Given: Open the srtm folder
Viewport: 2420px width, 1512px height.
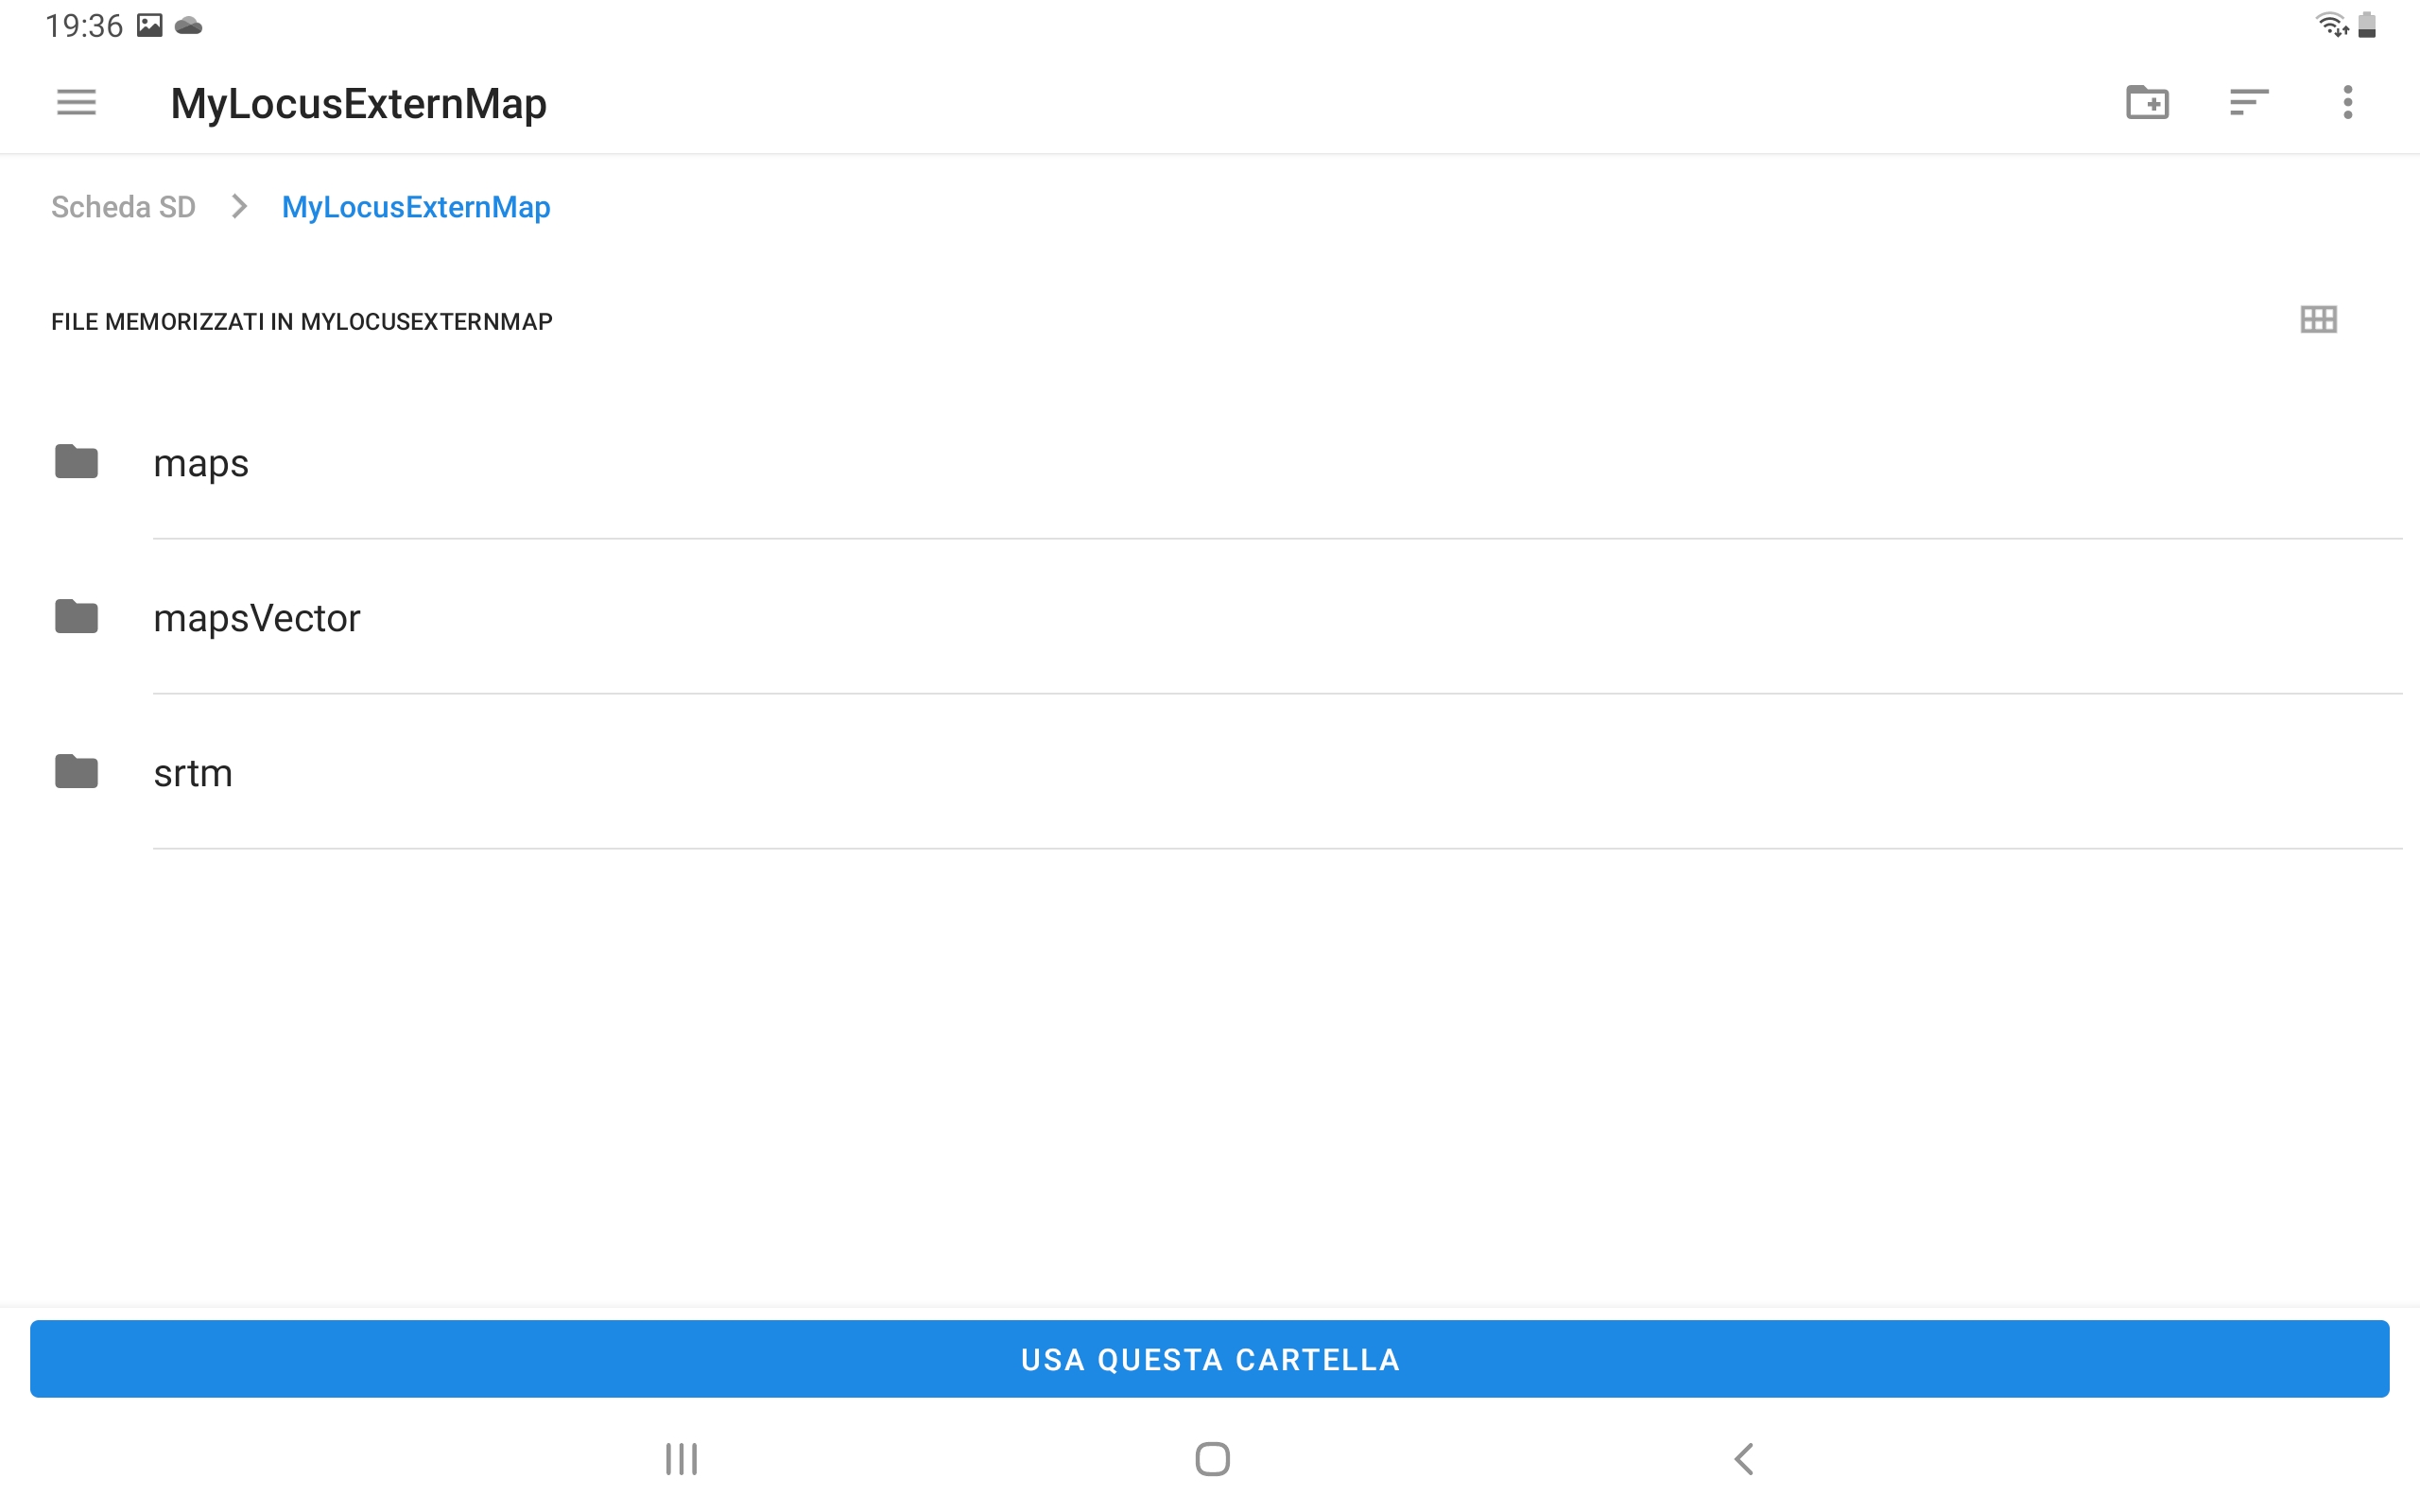Looking at the screenshot, I should pyautogui.click(x=193, y=773).
